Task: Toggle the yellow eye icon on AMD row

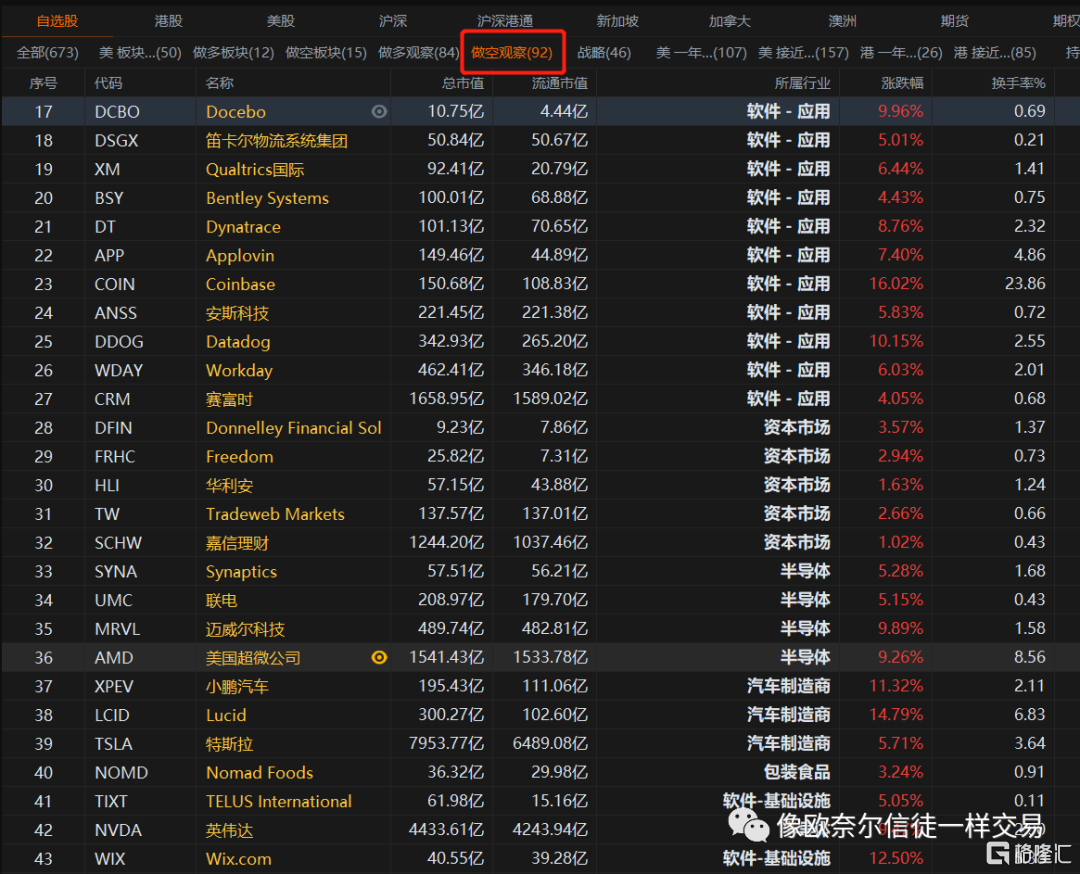Action: [379, 658]
